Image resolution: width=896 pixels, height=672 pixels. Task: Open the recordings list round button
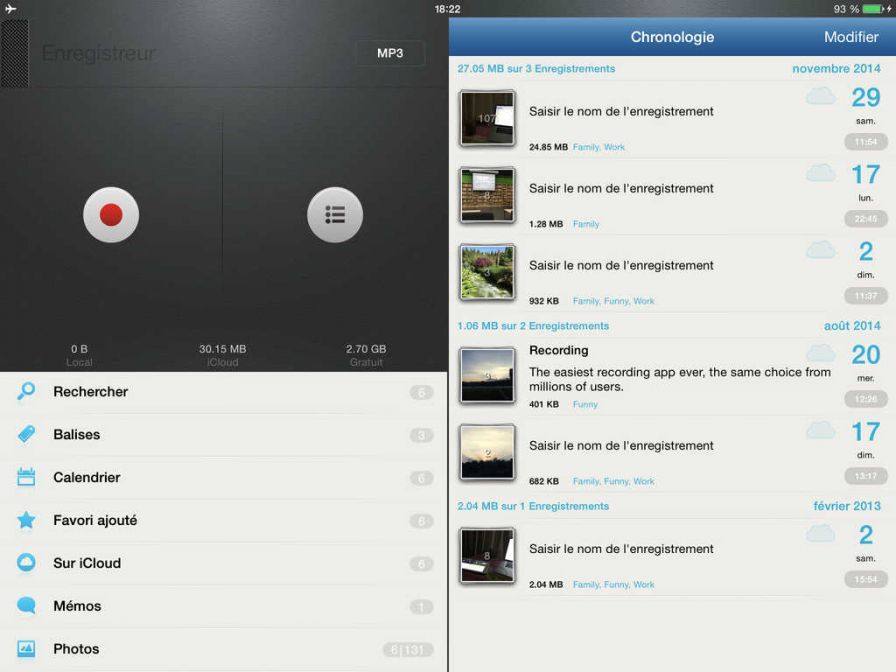[335, 215]
